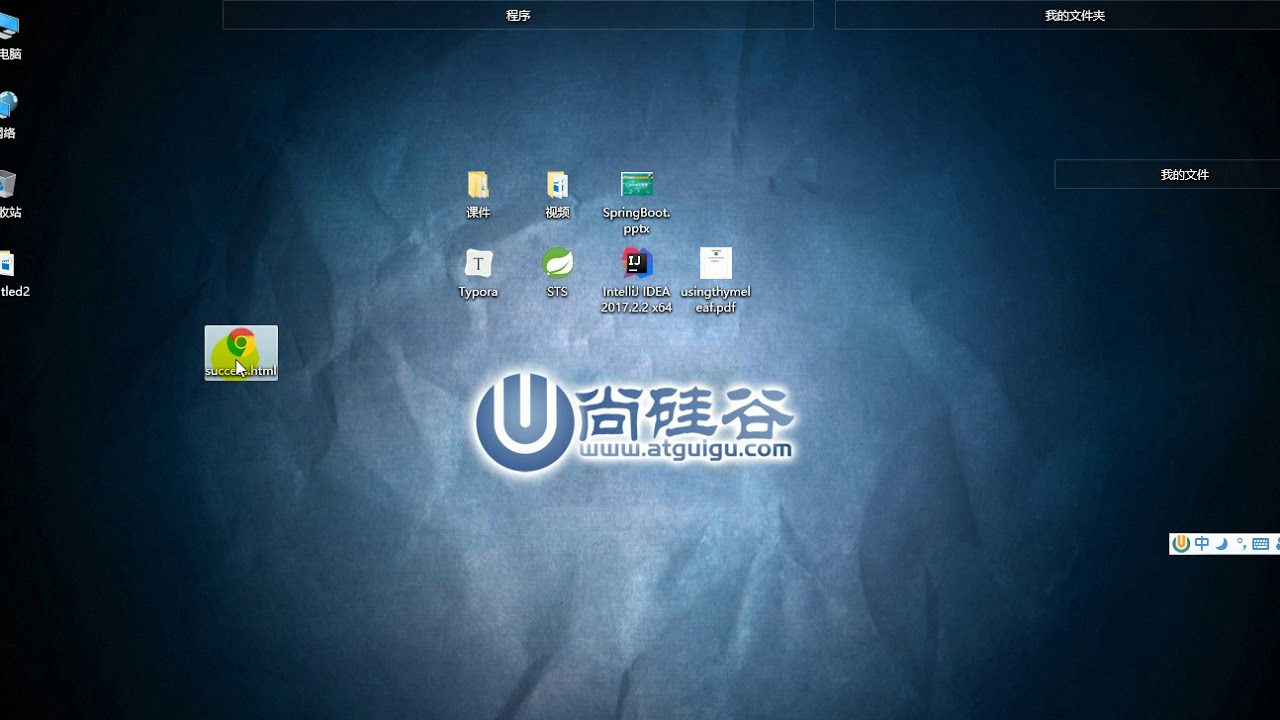
Task: Select the SpringBoot.pptx file
Action: [636, 202]
